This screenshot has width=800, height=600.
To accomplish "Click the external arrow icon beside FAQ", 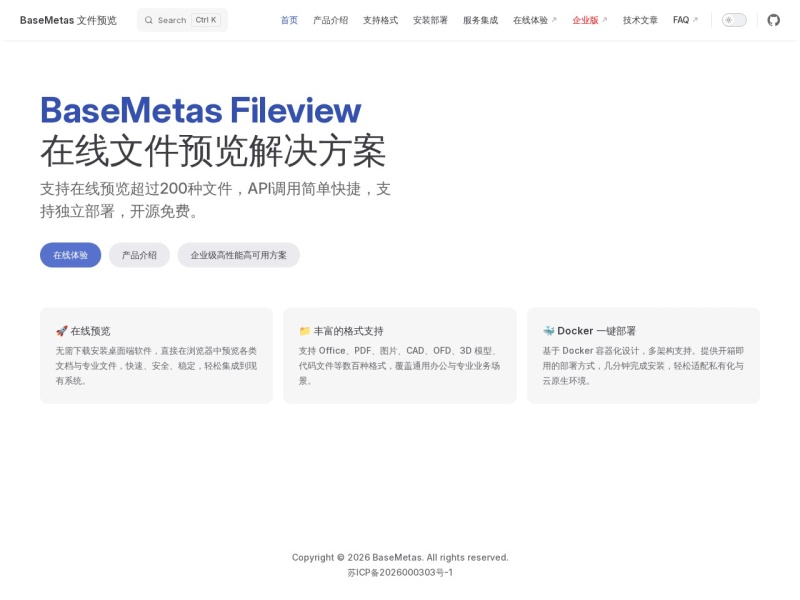I will (695, 19).
